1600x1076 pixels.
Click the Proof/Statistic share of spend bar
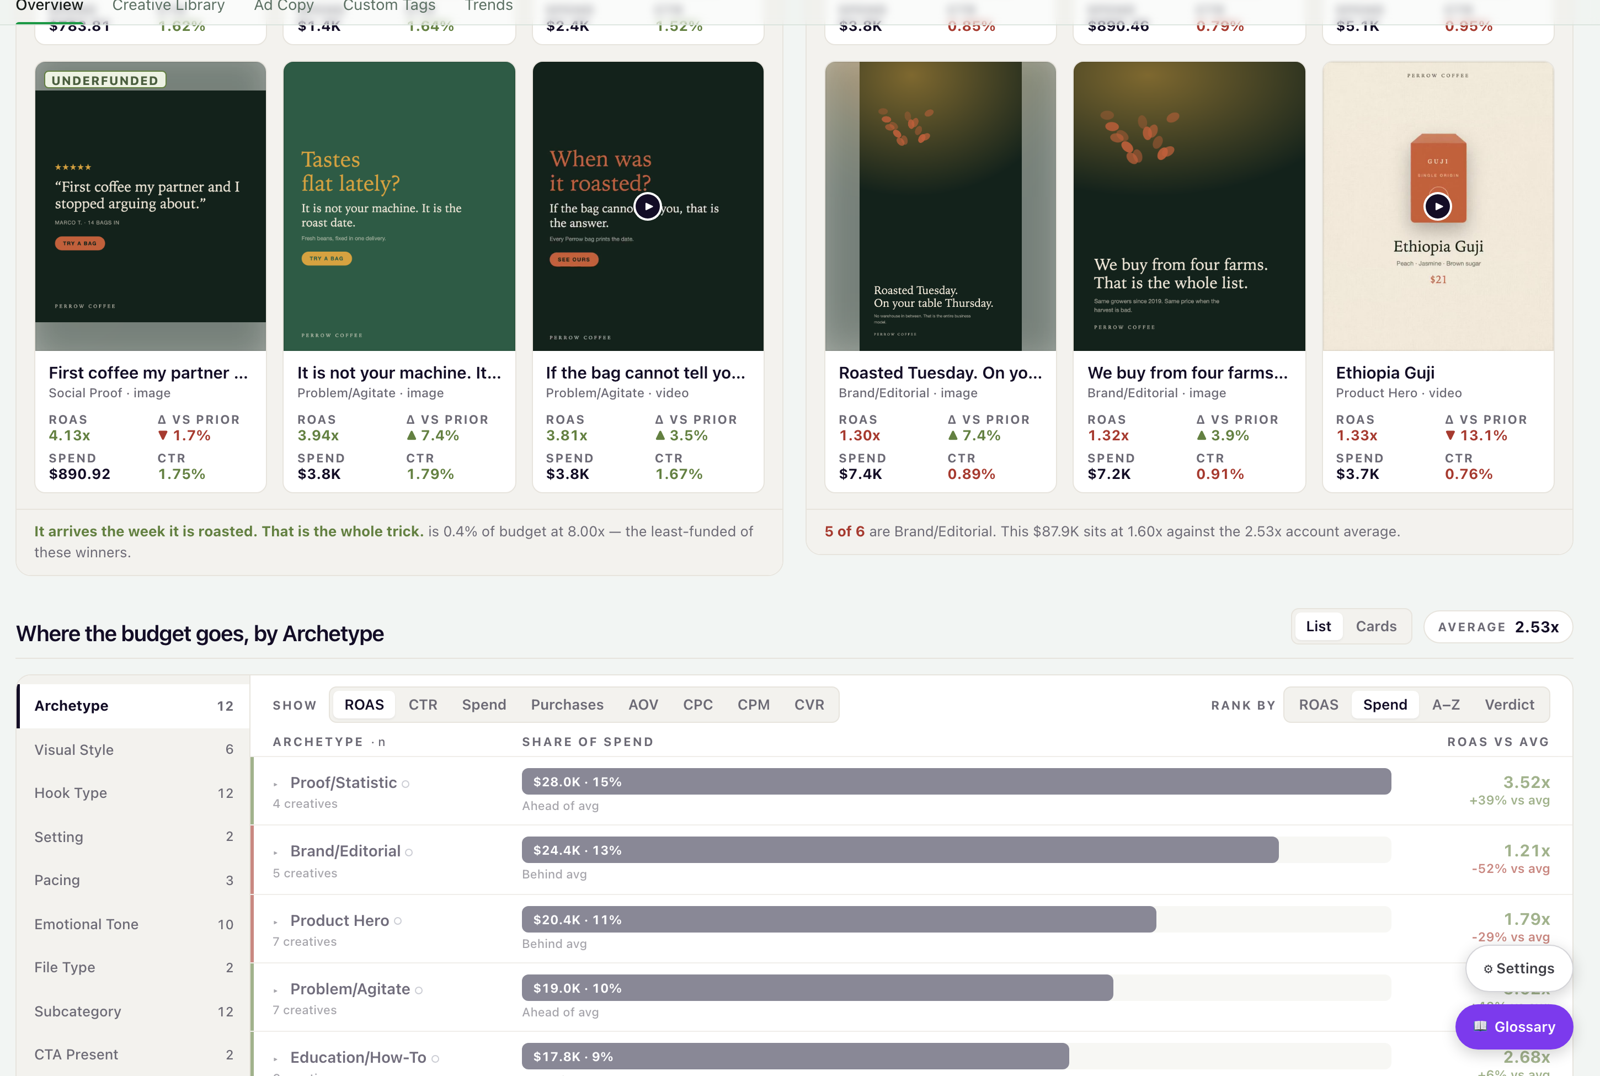956,781
